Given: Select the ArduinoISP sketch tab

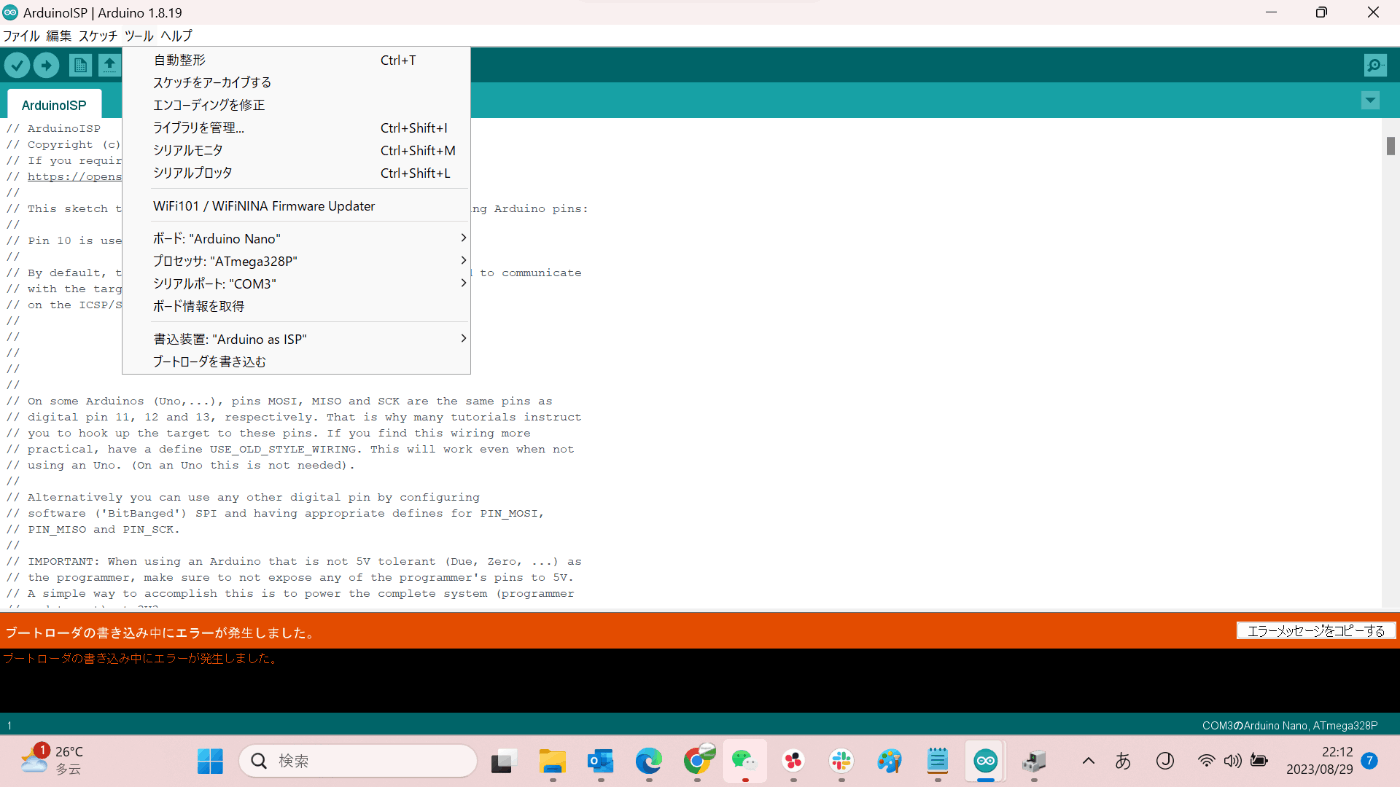Looking at the screenshot, I should click(54, 105).
